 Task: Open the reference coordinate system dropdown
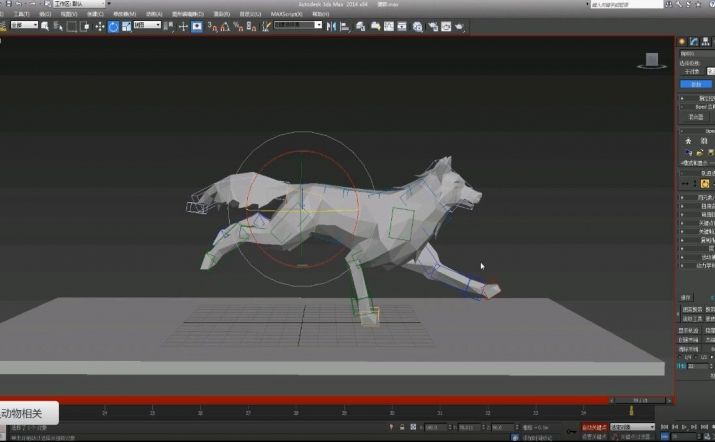click(x=147, y=25)
